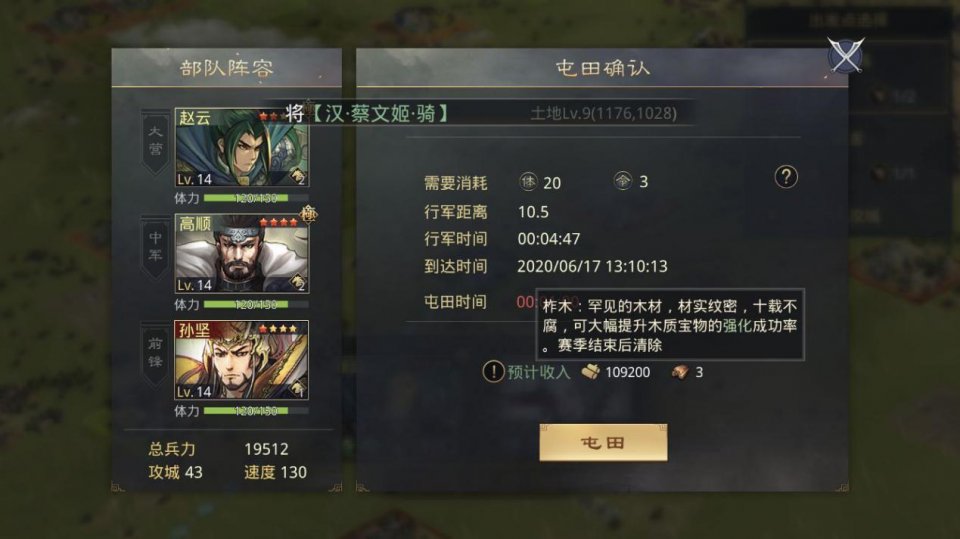Click the 極 badge on 高顺's card
This screenshot has height=539, width=960.
309,214
